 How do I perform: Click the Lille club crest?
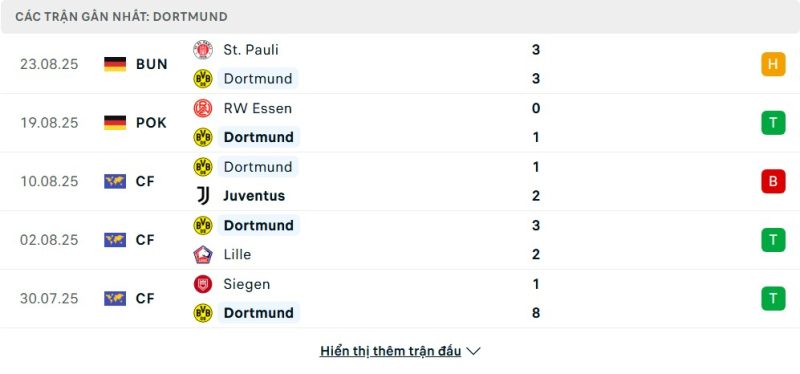(x=203, y=255)
